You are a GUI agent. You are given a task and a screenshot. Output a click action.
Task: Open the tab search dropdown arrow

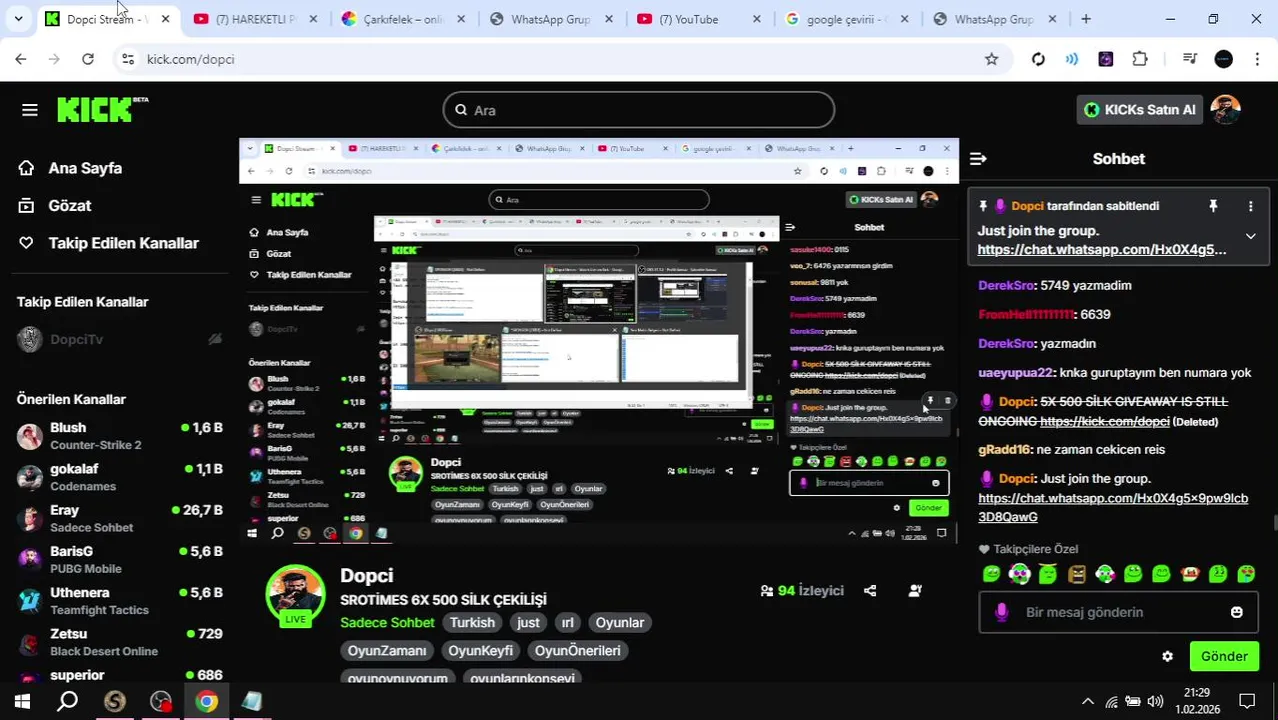[18, 19]
